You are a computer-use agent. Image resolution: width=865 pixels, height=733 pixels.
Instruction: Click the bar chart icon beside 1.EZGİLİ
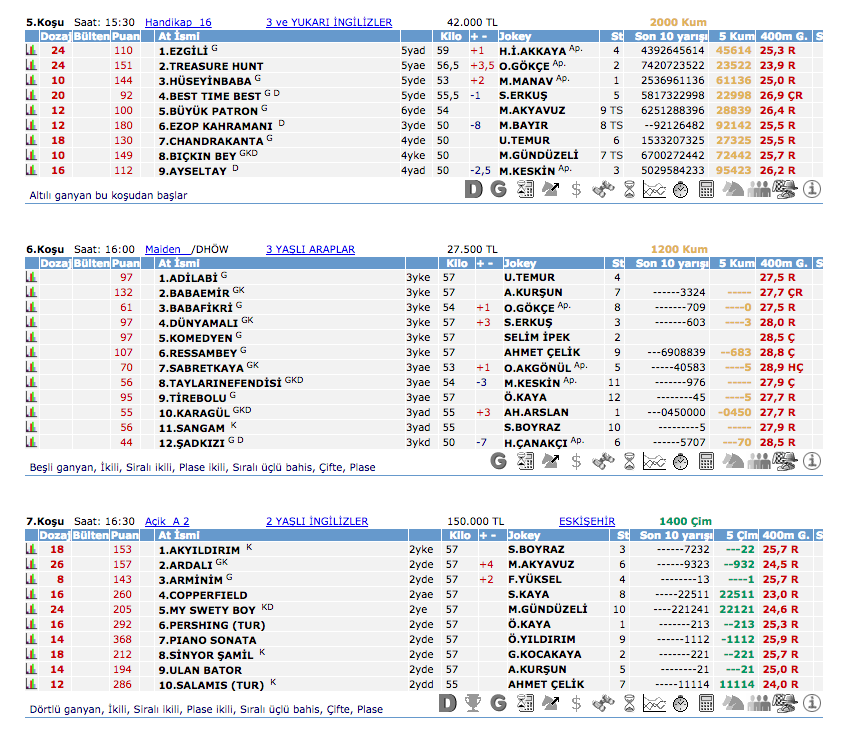click(x=31, y=50)
